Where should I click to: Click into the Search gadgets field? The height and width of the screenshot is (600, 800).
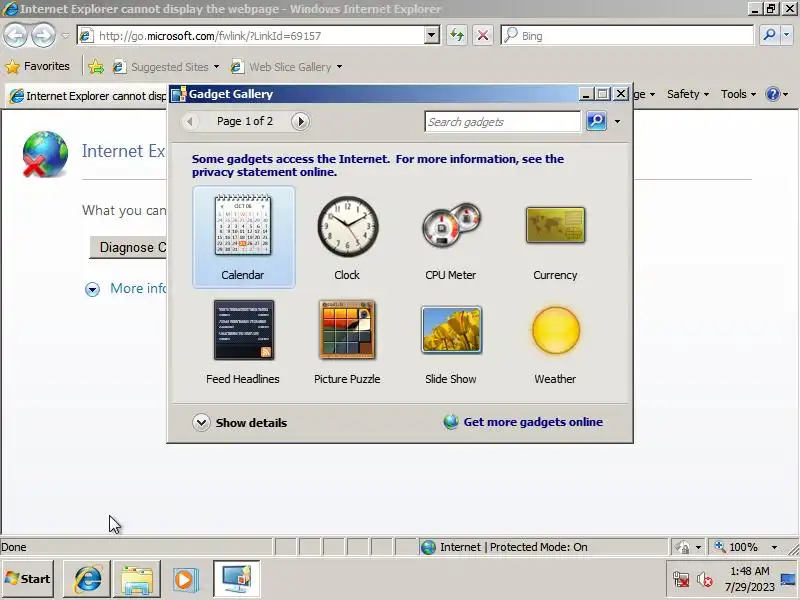coord(503,121)
